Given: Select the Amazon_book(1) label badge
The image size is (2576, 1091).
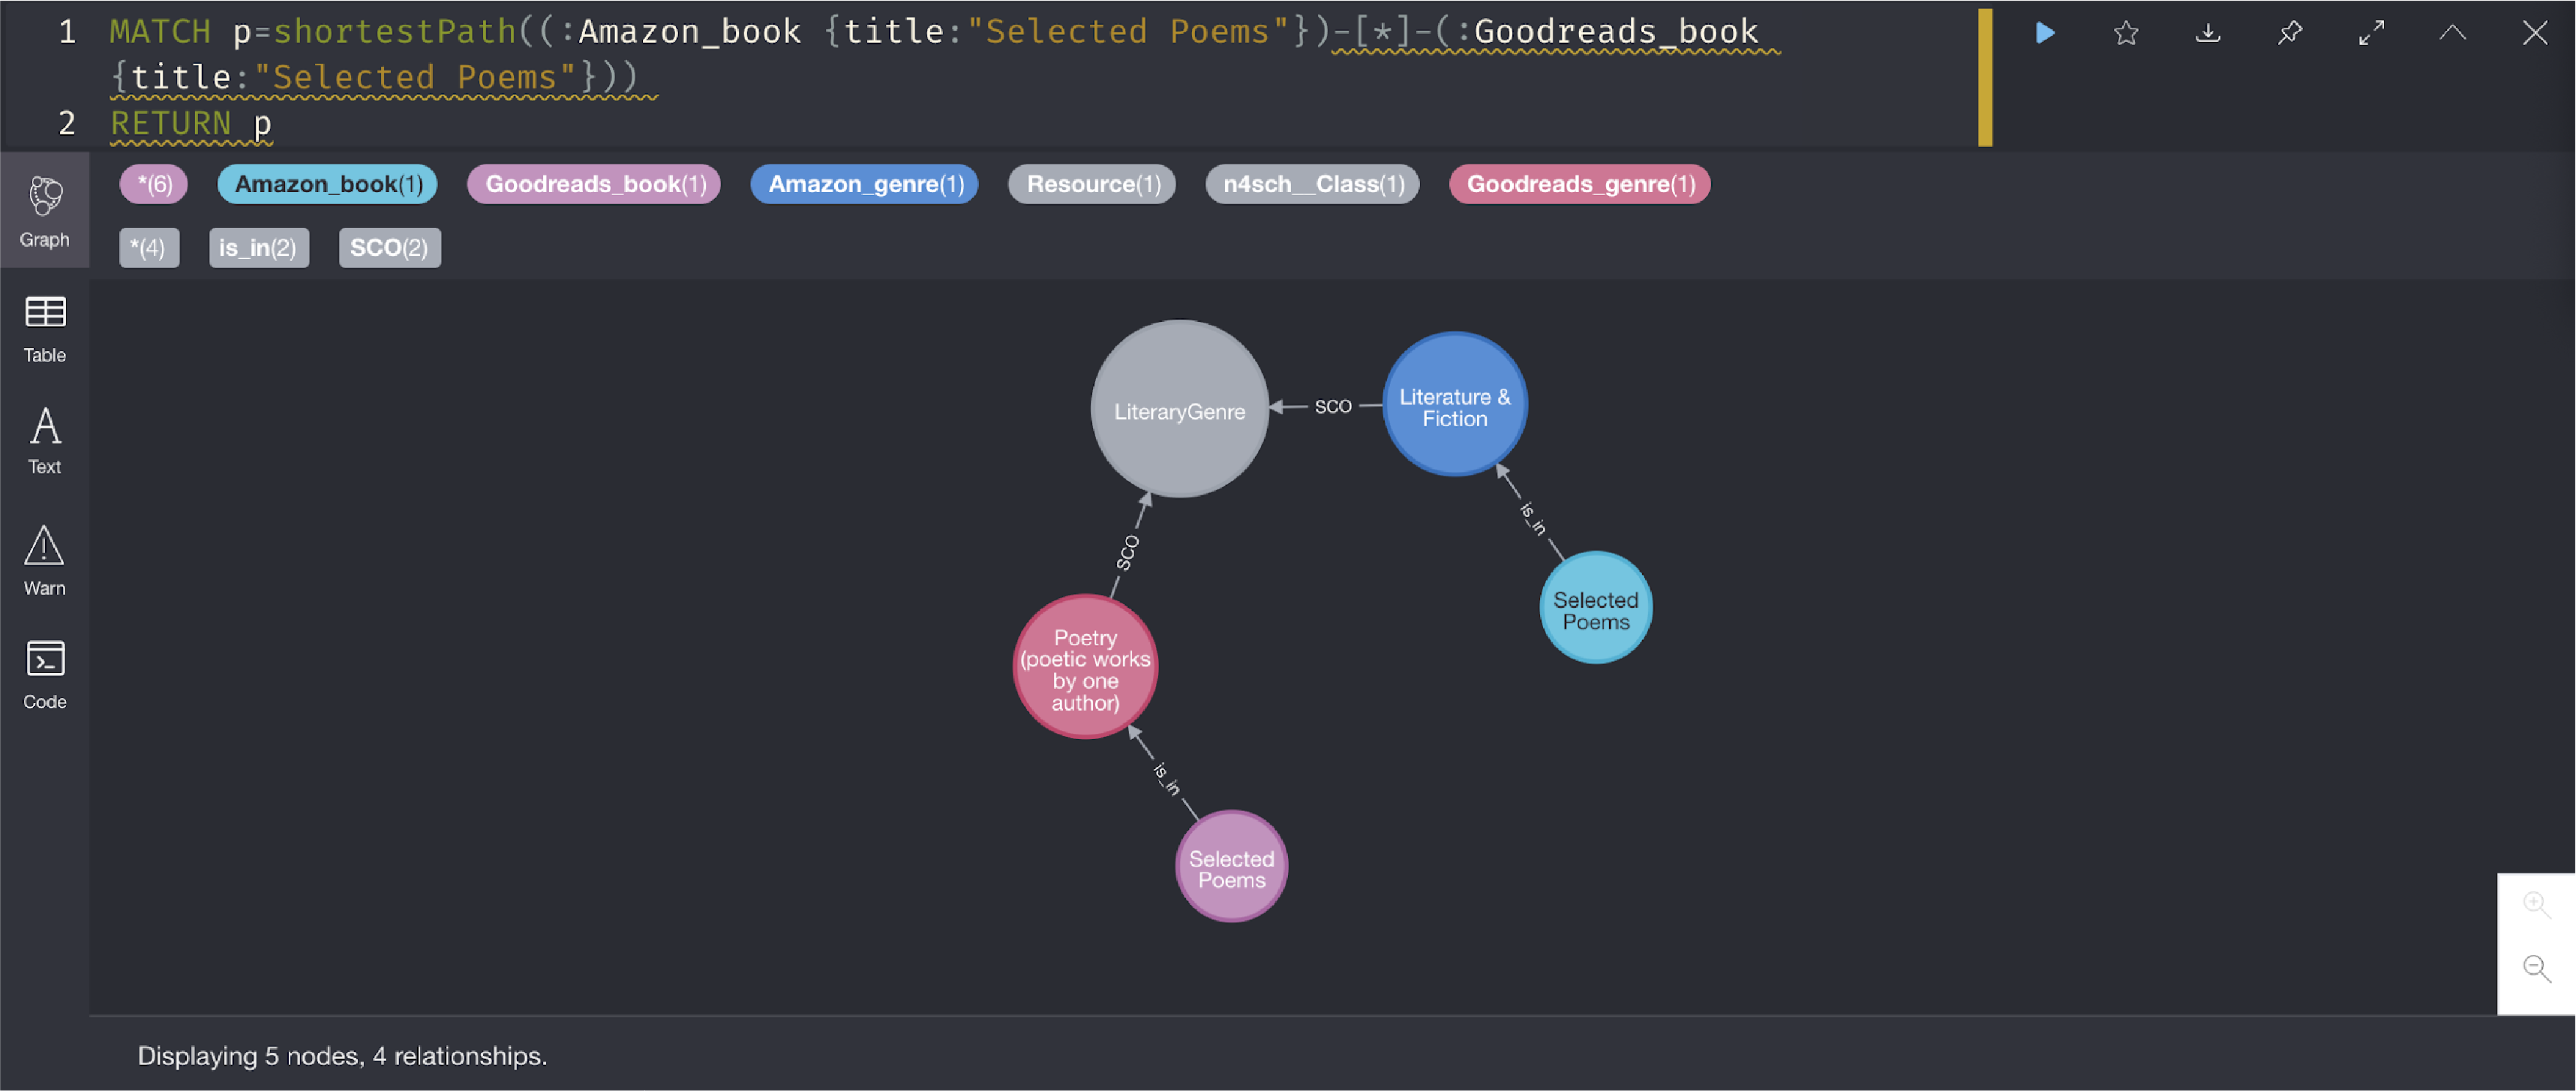Looking at the screenshot, I should point(328,184).
